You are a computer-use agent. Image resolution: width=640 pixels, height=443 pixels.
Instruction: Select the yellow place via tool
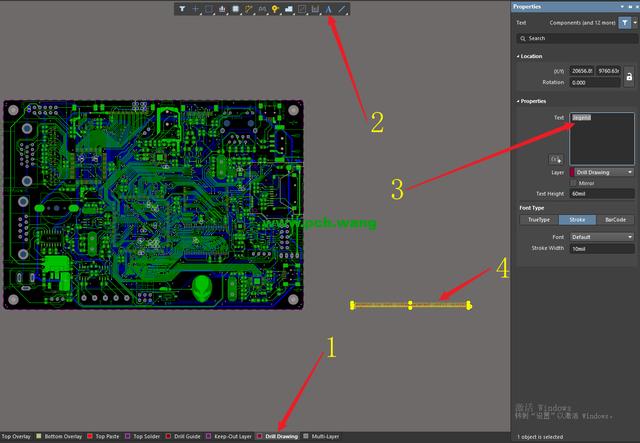coord(276,9)
